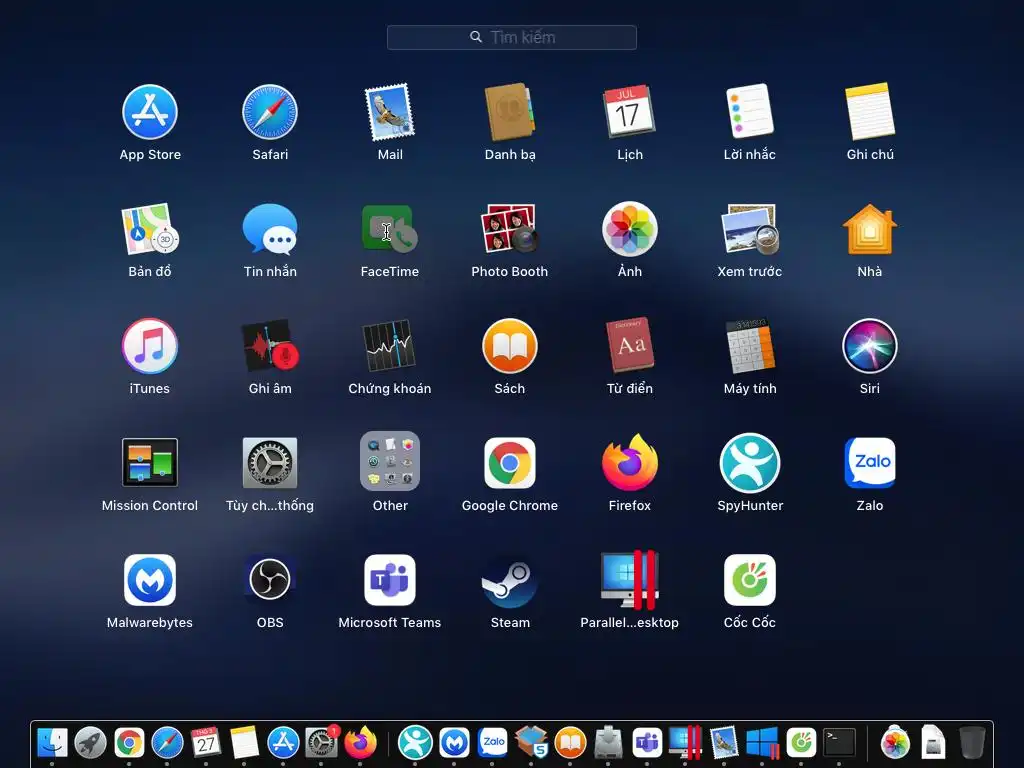Click the magnifier icon in search field

pos(476,37)
